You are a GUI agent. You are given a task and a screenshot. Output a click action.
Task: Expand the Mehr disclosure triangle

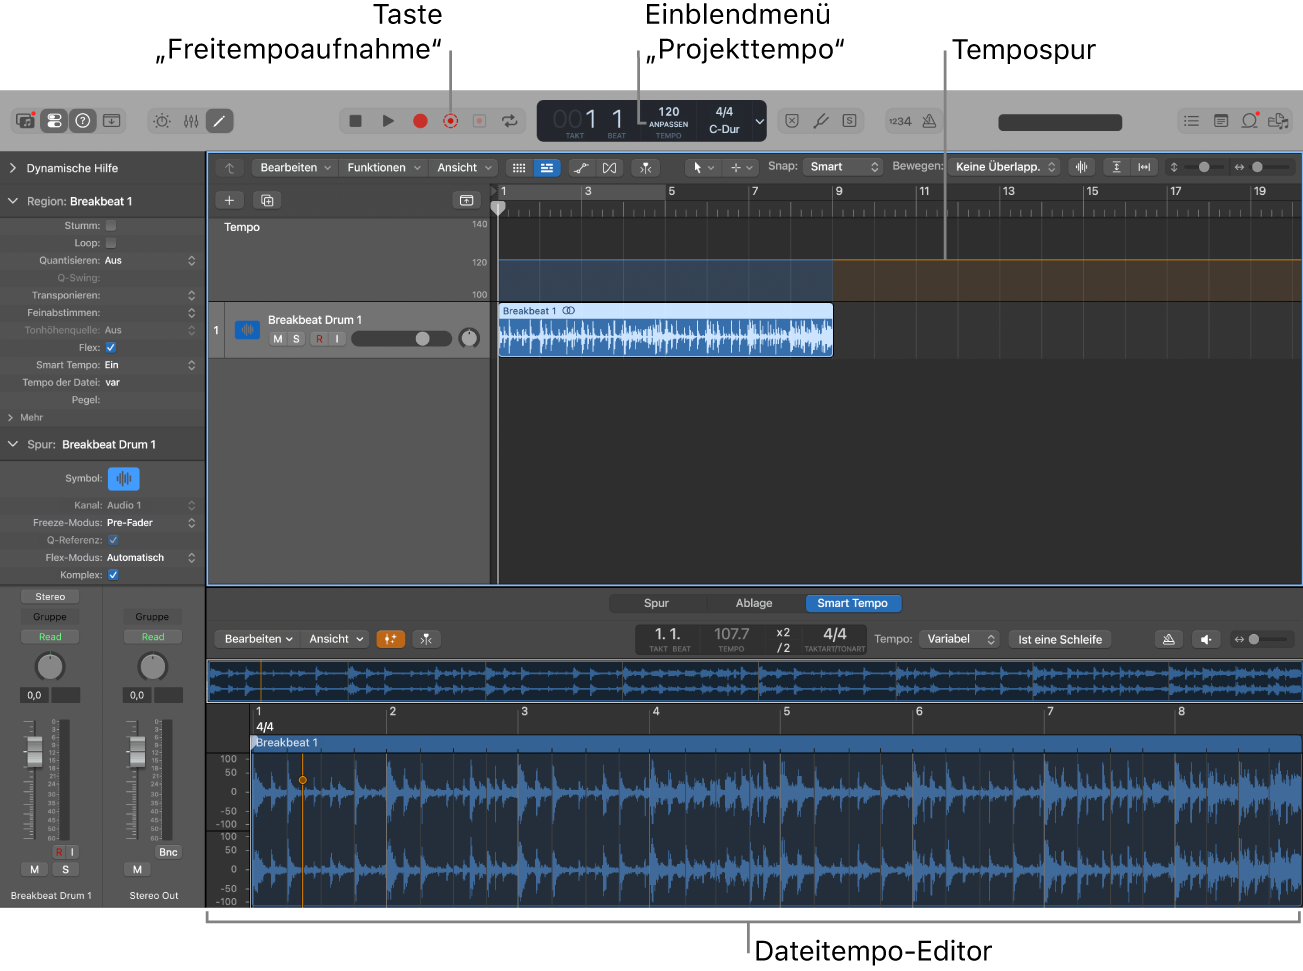[11, 418]
